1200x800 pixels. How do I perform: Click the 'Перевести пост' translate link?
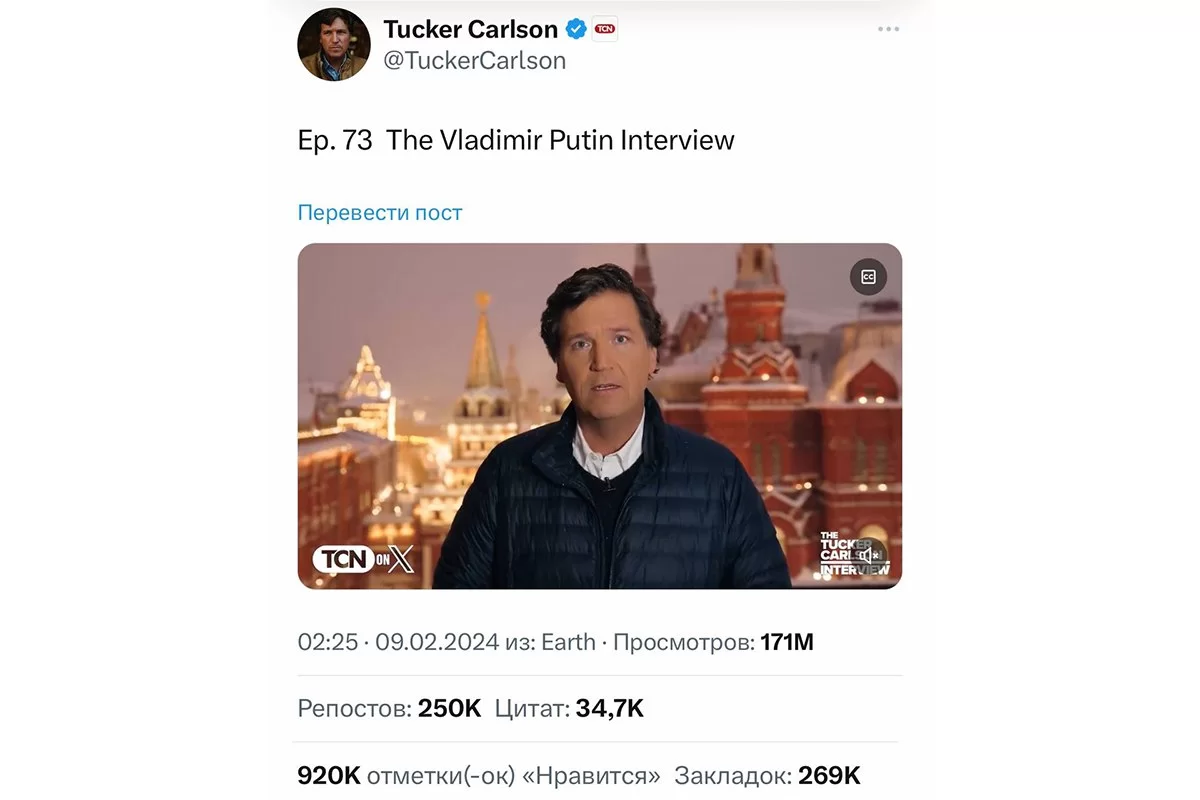tap(380, 213)
